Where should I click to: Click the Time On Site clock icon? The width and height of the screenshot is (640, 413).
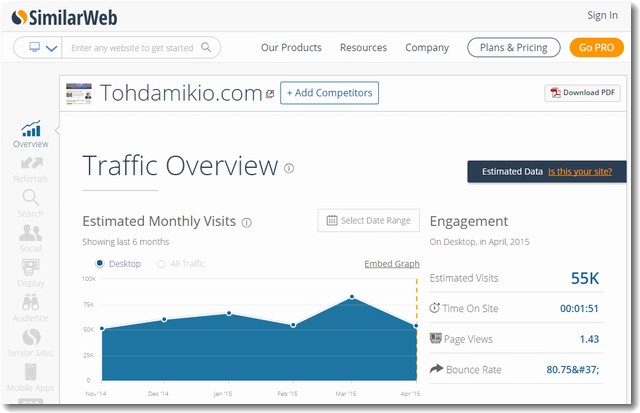[x=434, y=308]
